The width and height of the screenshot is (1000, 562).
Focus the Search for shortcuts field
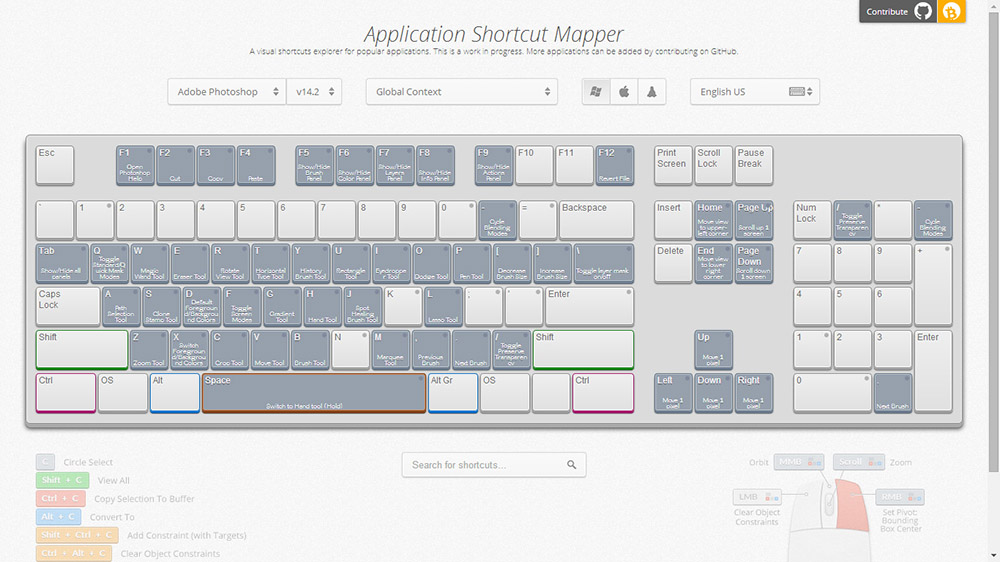tap(494, 465)
